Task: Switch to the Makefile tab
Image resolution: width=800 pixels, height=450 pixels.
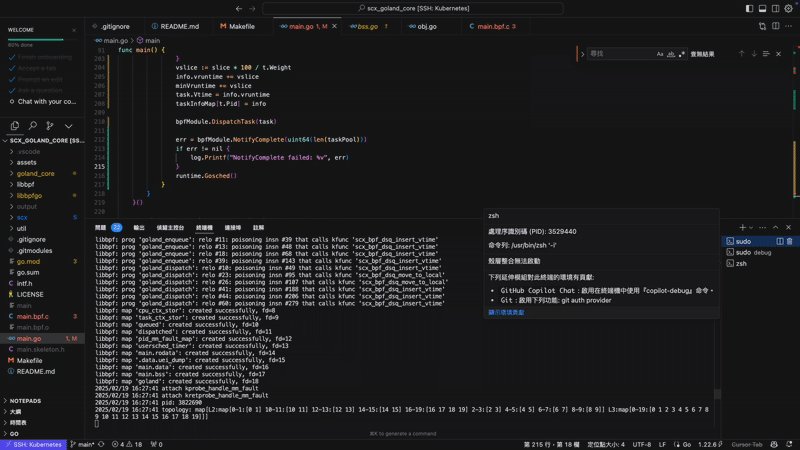Action: [237, 26]
